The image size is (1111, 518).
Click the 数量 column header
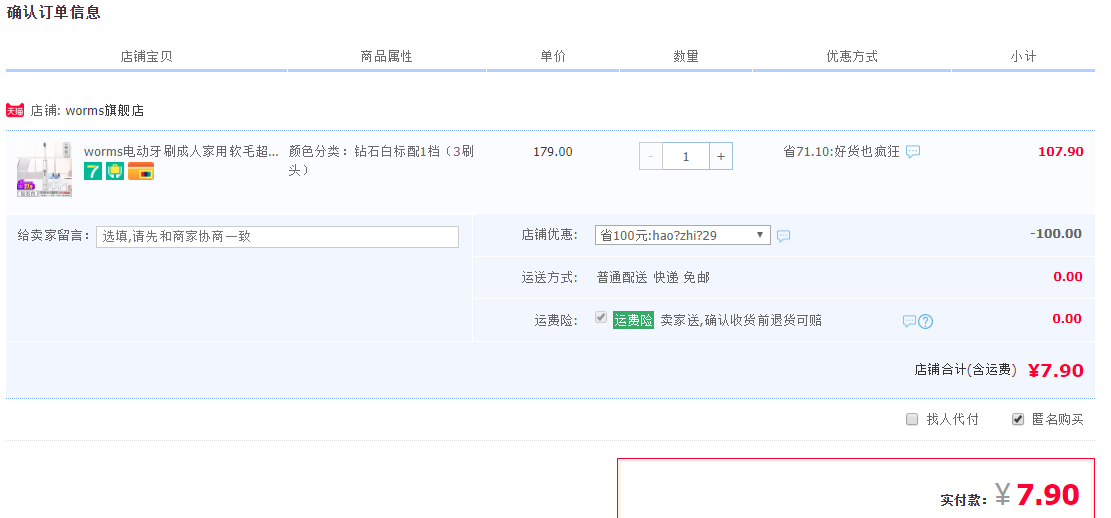(686, 57)
